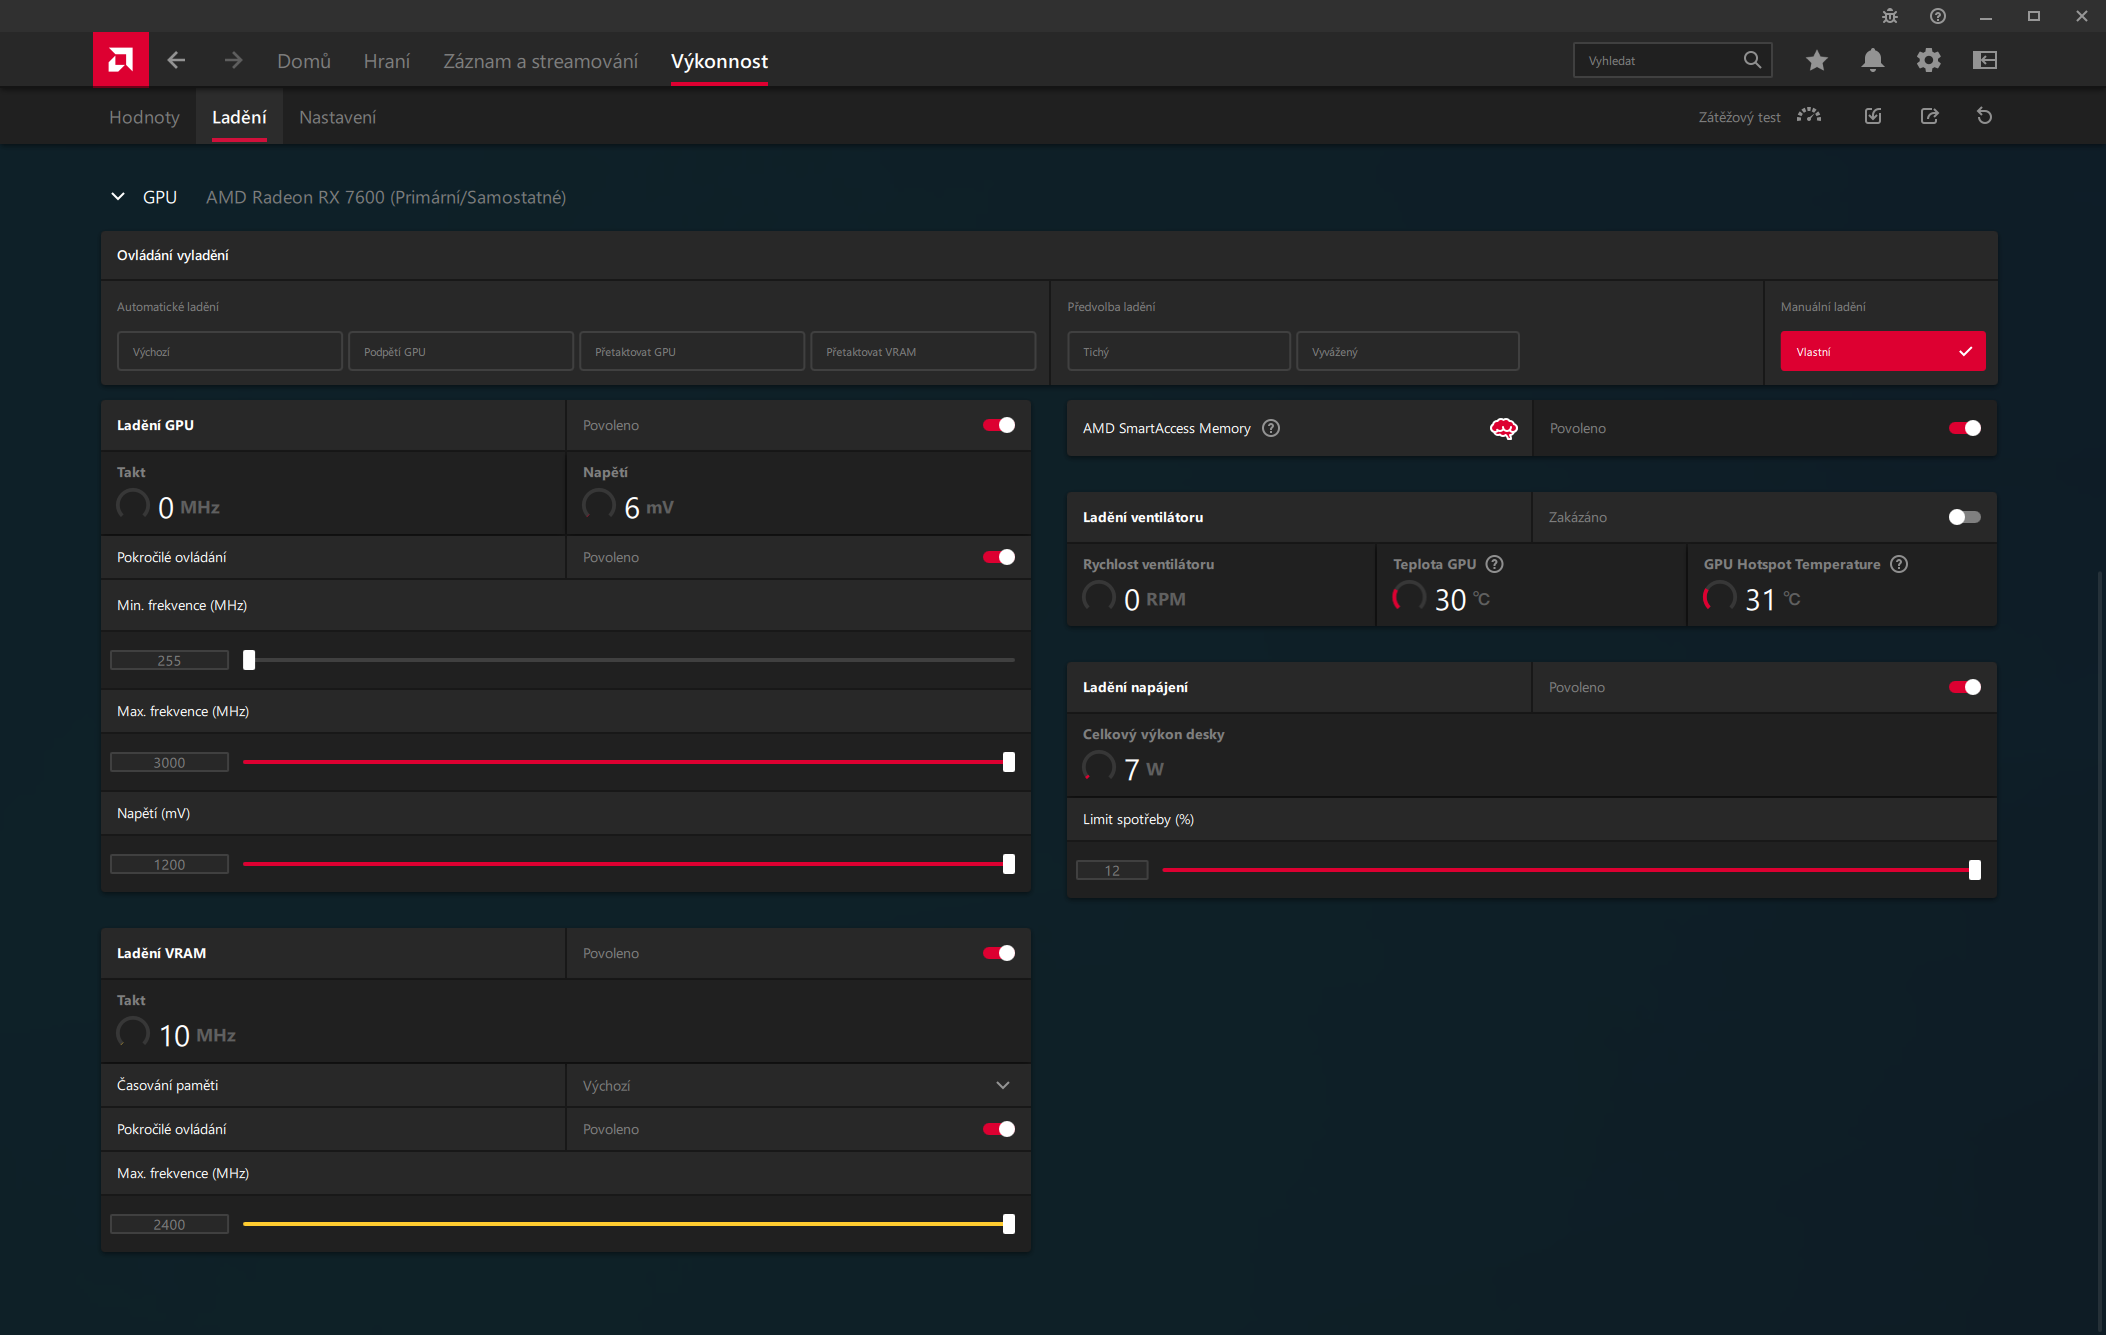Image resolution: width=2106 pixels, height=1335 pixels.
Task: Start the Zátěžový test stress test icon
Action: click(x=1809, y=116)
